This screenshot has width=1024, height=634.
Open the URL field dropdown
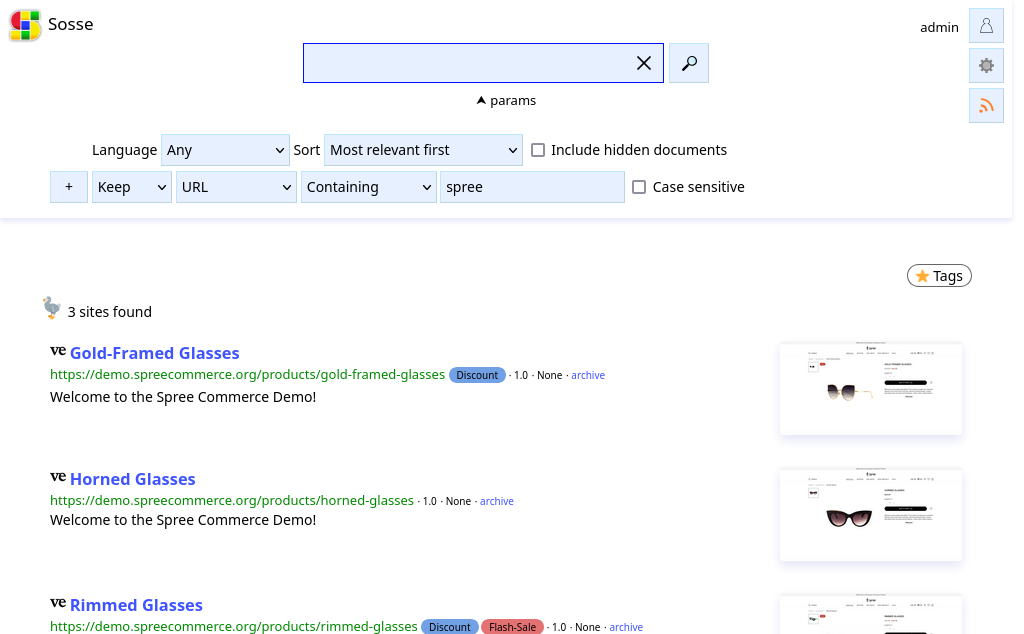tap(236, 187)
